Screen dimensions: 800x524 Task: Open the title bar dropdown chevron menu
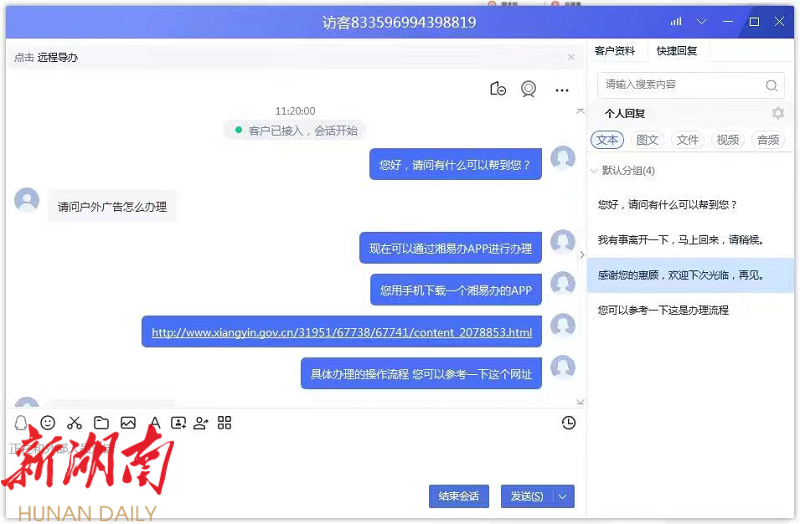coord(702,21)
